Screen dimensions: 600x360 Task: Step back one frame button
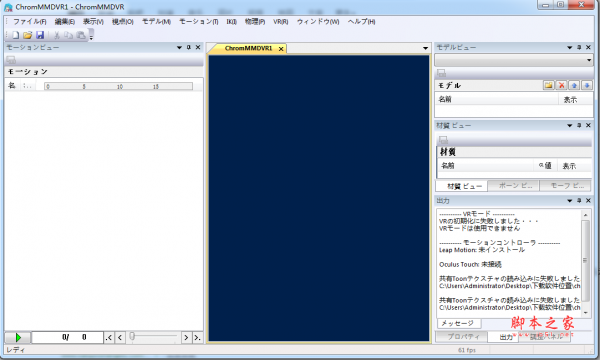tap(120, 337)
